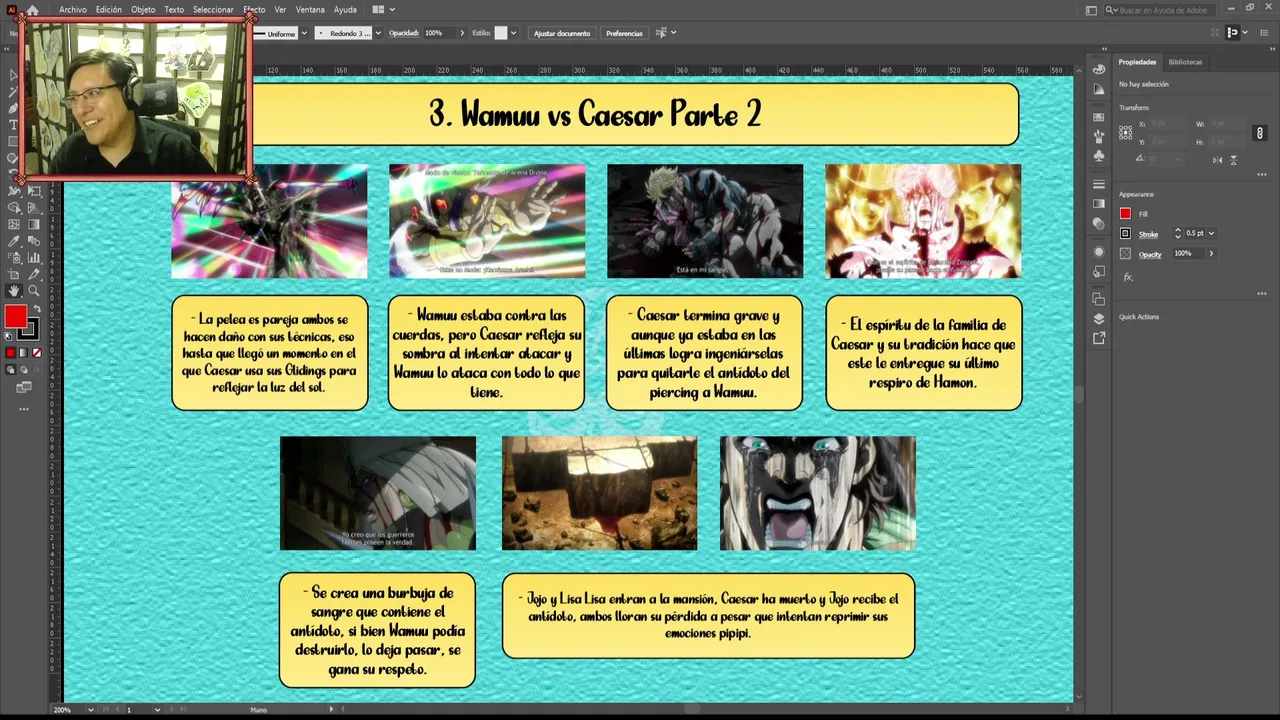1280x720 pixels.
Task: Open the Appearance panel sun icon
Action: 1099,252
